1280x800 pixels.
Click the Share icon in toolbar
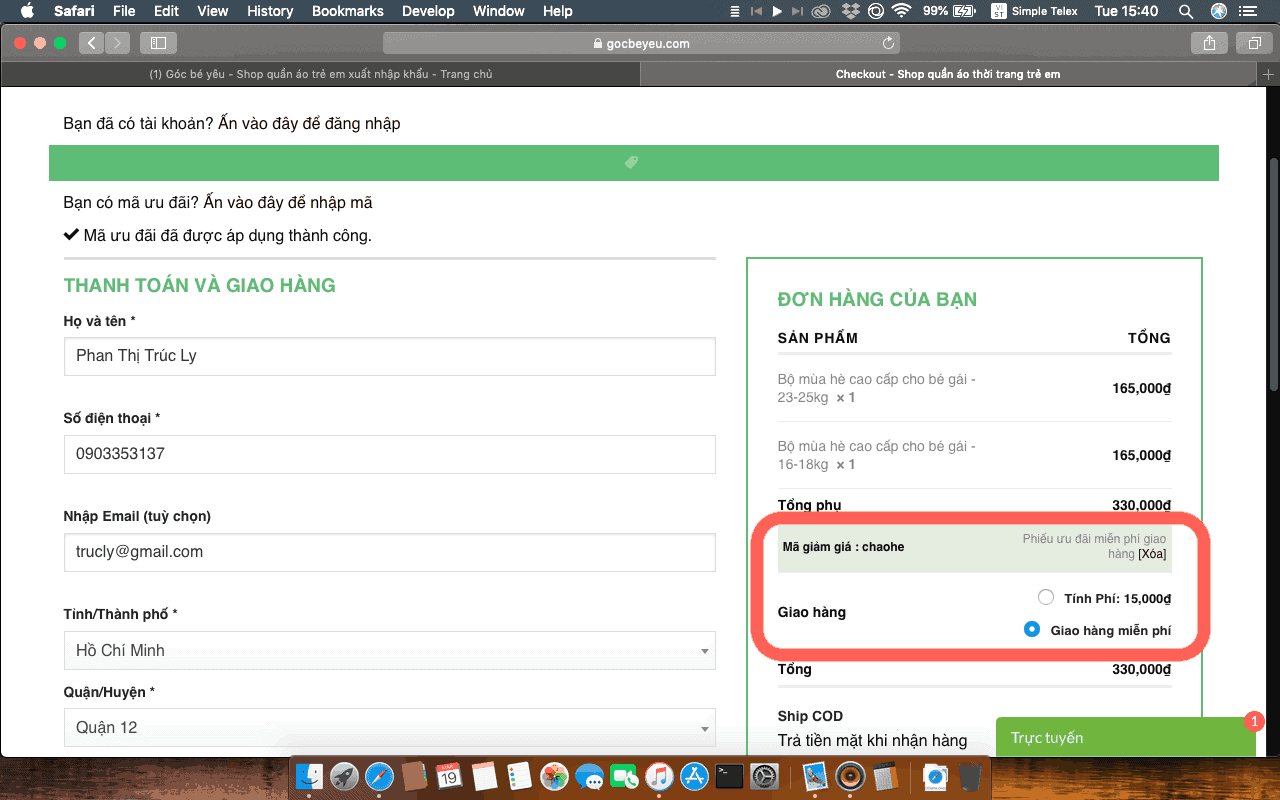pyautogui.click(x=1209, y=43)
